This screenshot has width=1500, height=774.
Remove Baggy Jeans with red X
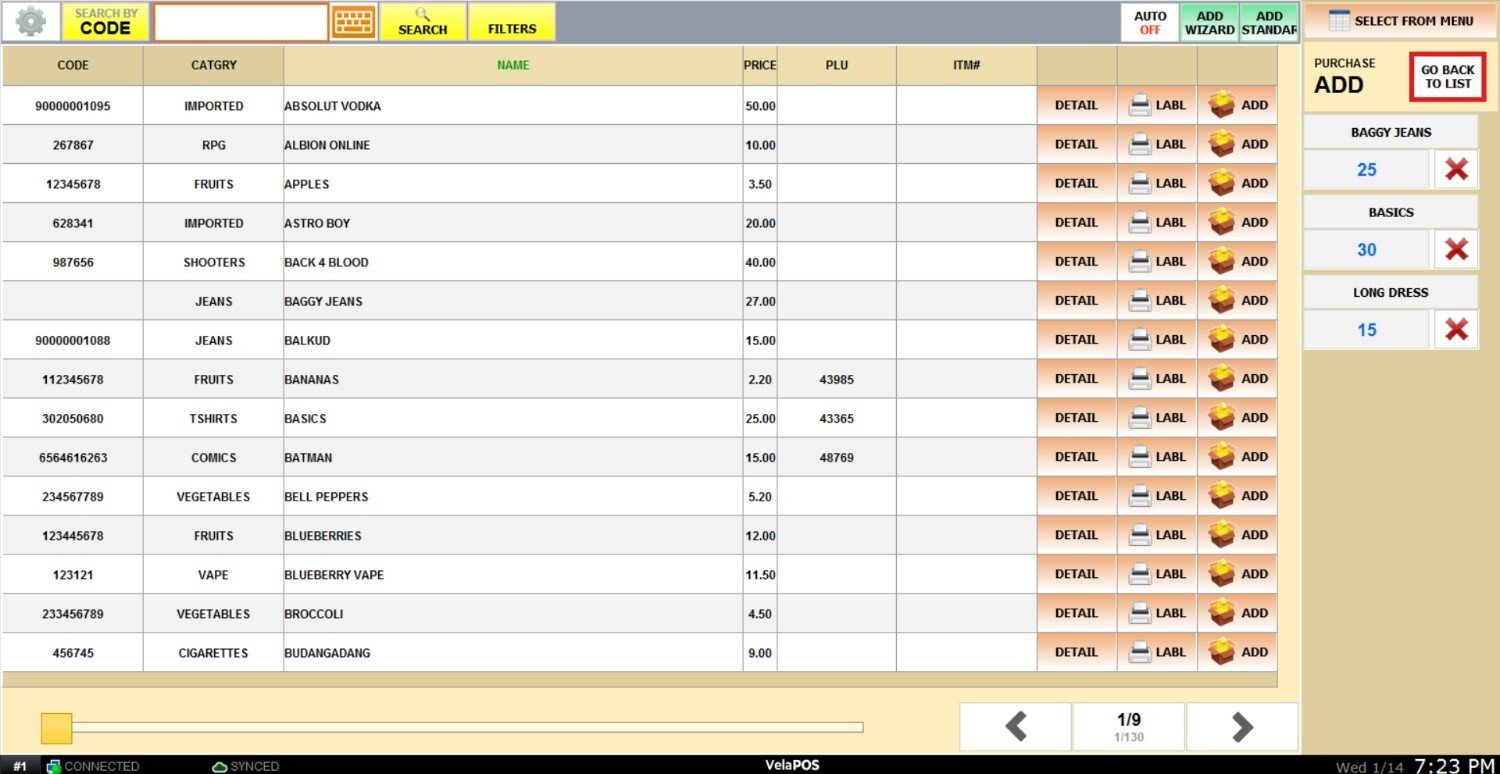point(1456,170)
